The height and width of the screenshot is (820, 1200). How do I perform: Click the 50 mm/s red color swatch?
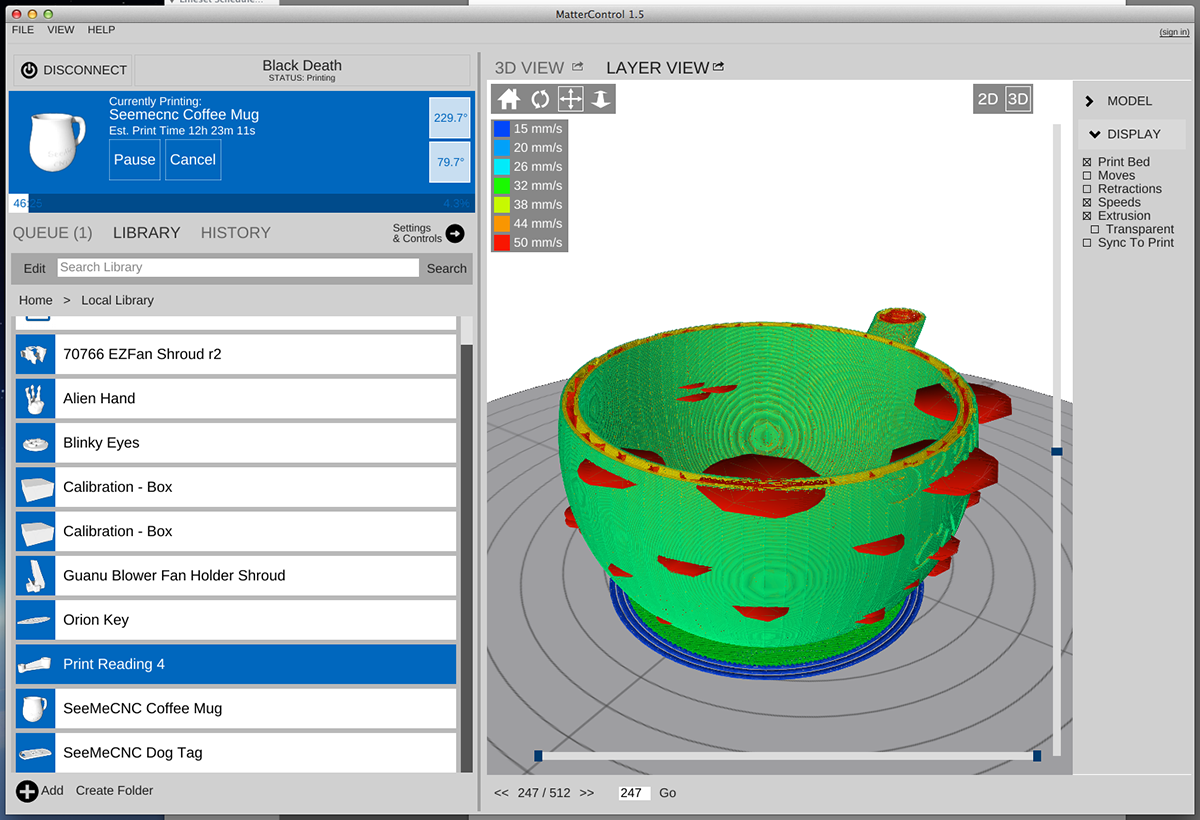(x=501, y=242)
